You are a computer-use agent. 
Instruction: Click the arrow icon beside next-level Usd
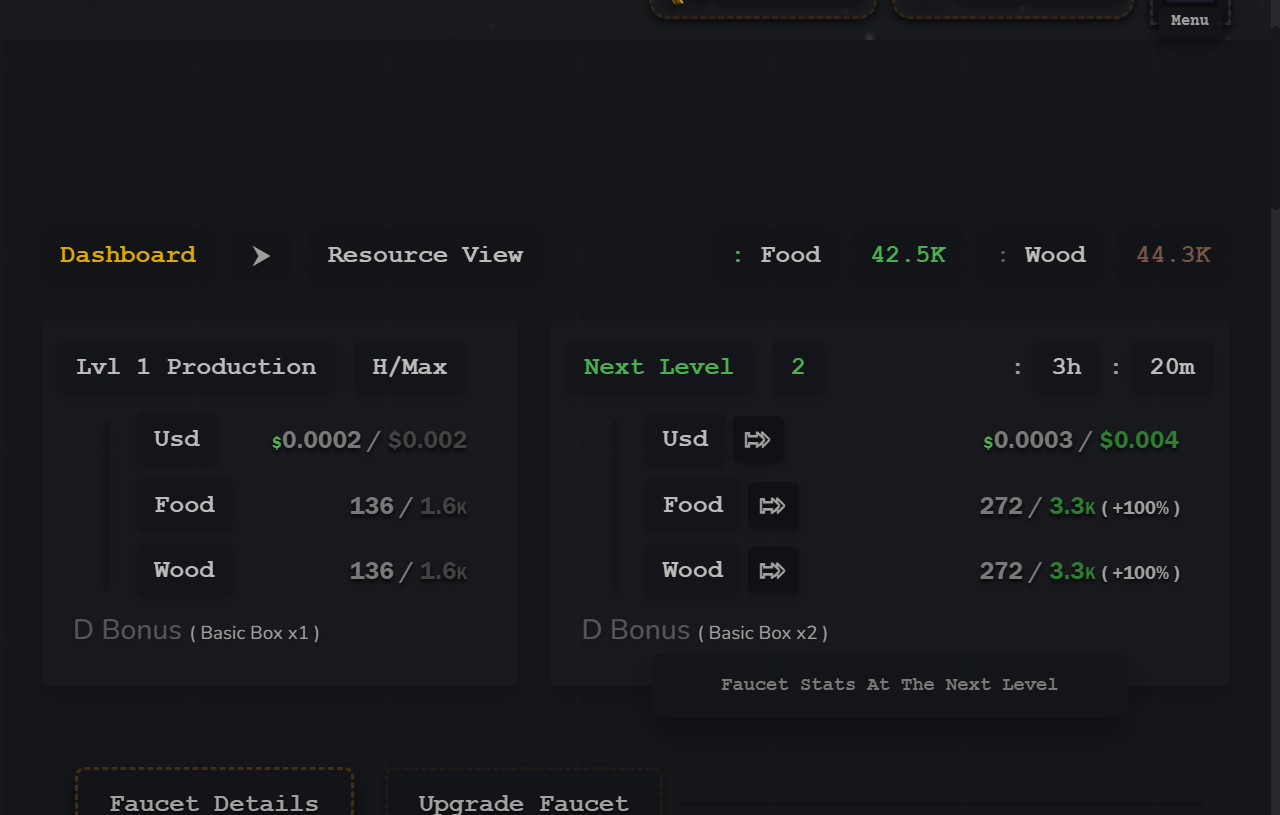[758, 440]
